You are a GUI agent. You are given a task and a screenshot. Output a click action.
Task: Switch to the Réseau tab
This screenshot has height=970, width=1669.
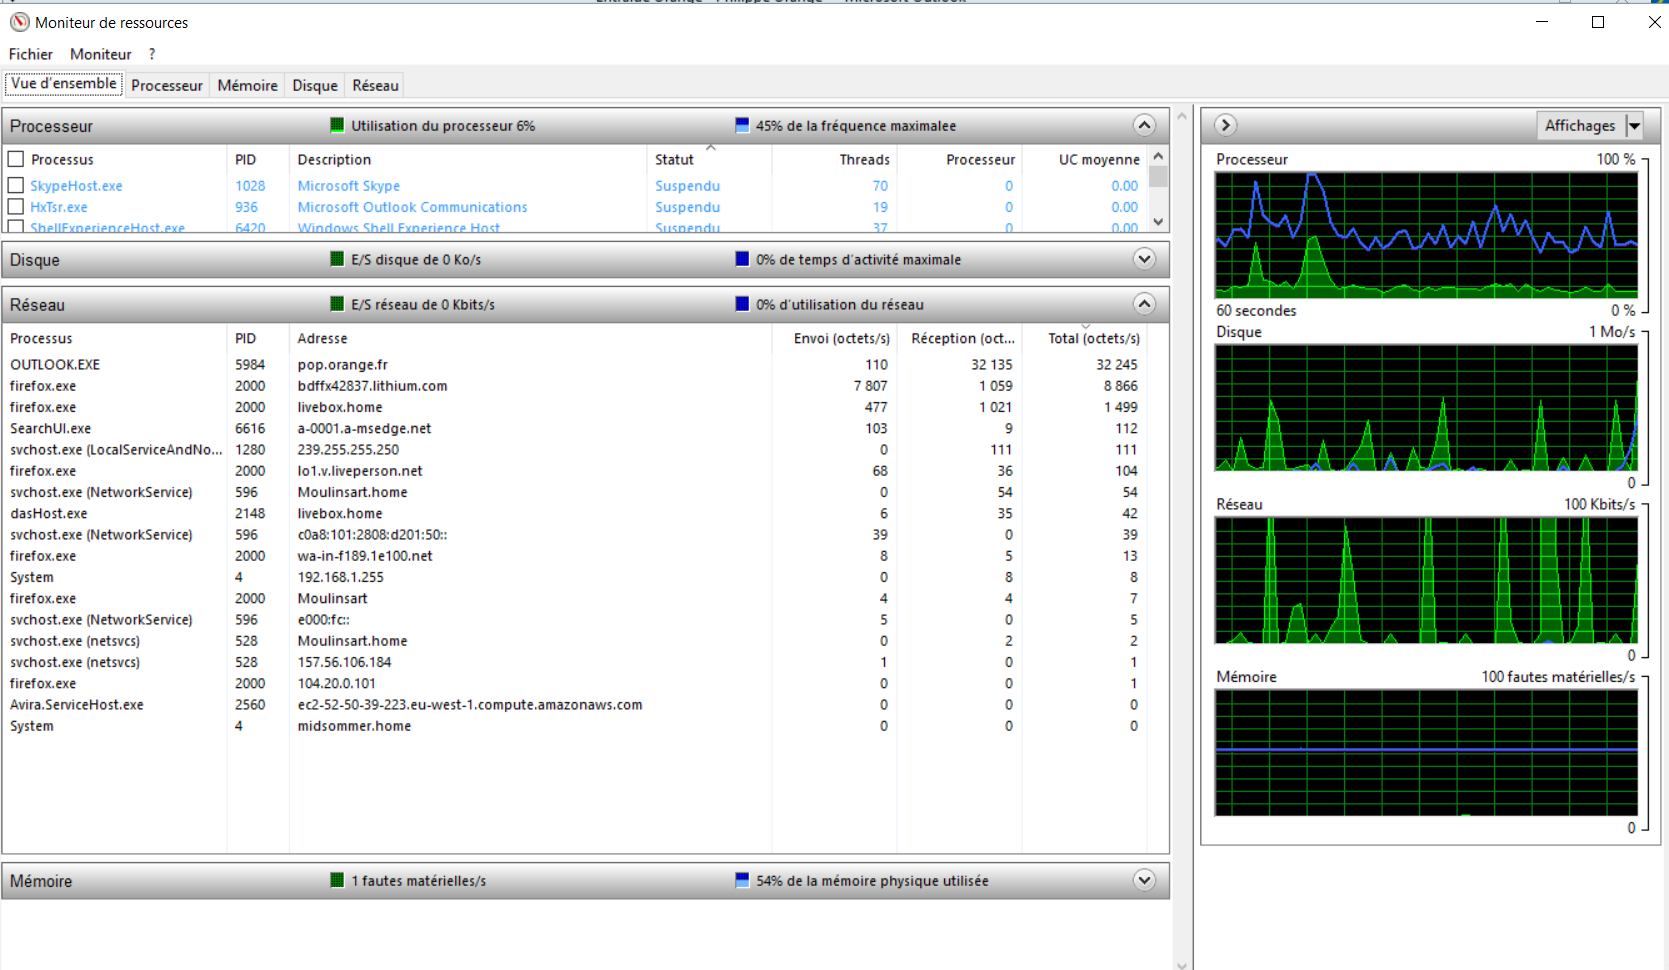pyautogui.click(x=375, y=86)
